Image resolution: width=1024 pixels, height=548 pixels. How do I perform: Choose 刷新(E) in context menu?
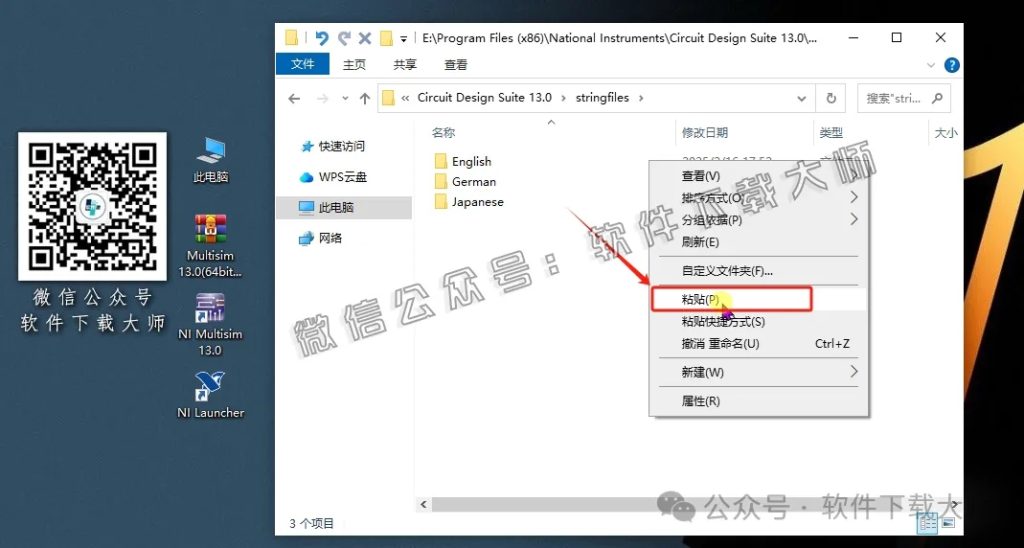(758, 242)
